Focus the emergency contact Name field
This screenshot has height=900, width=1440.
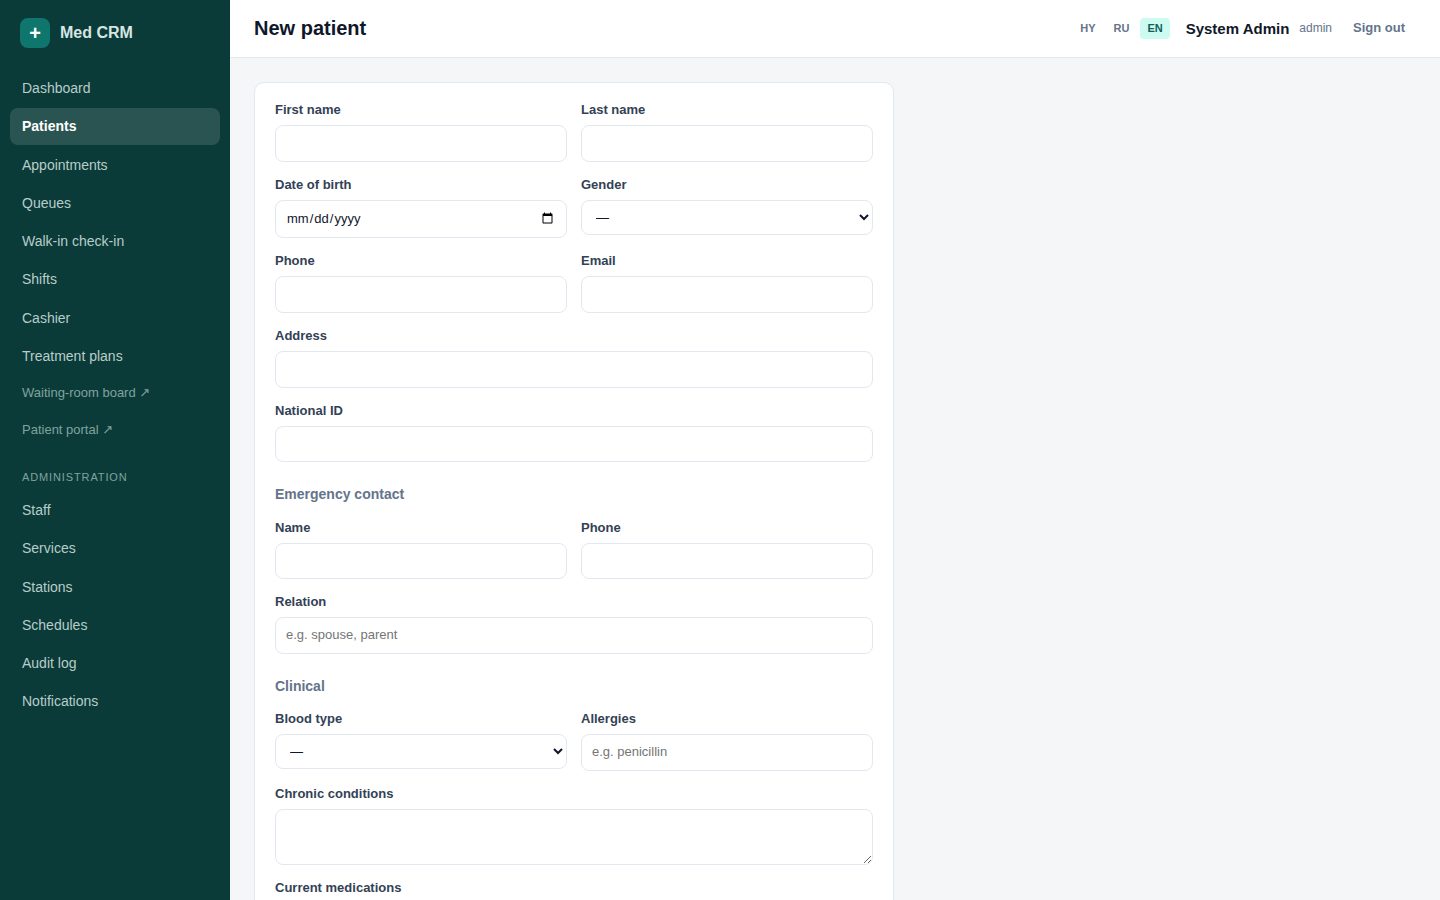pos(421,561)
